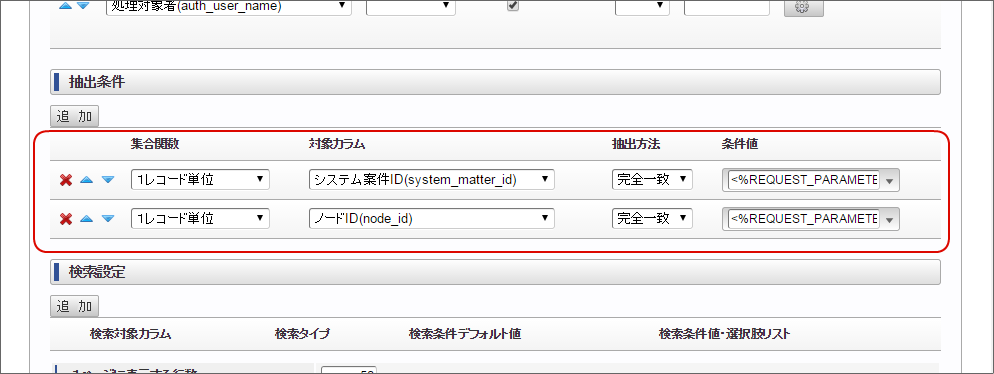The image size is (994, 374).
Task: Click the 抽出条件 section header
Action: tap(495, 82)
